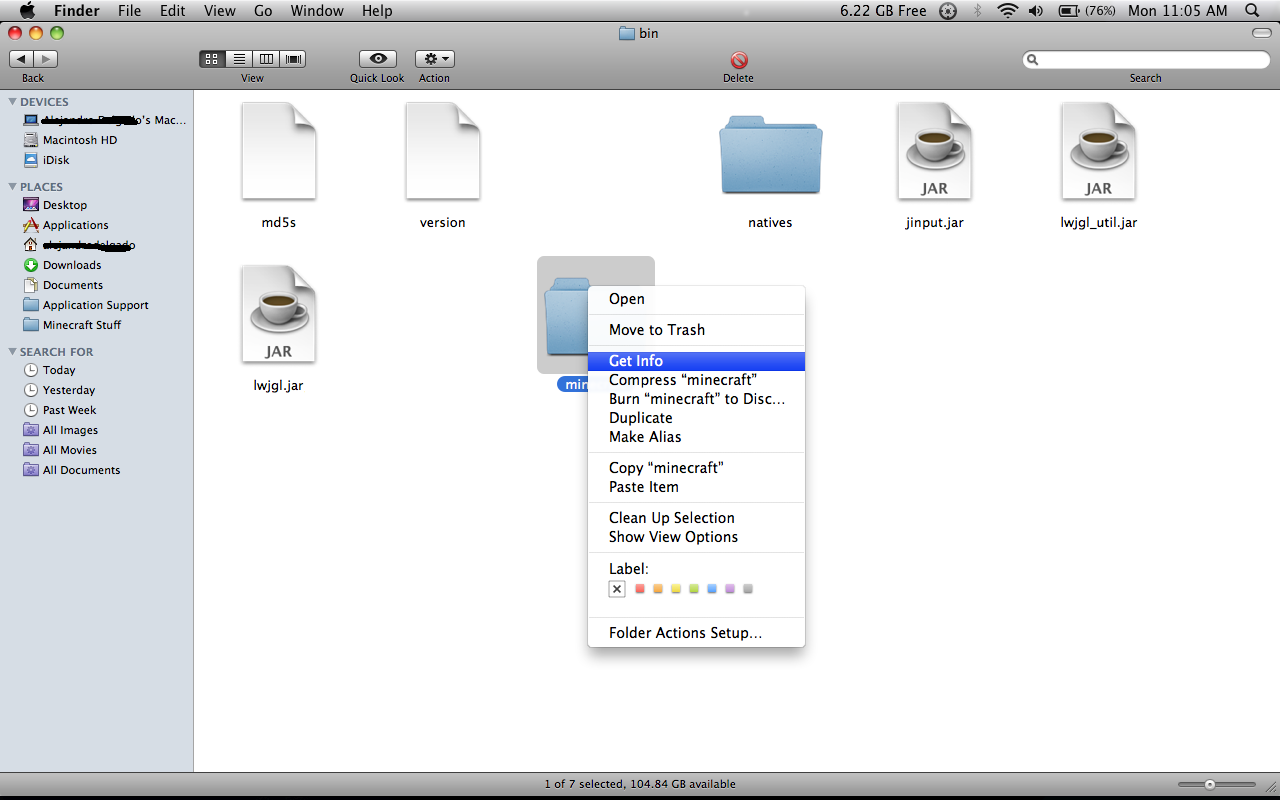Choose Clean Up Selection entry
This screenshot has width=1280, height=800.
pos(696,518)
